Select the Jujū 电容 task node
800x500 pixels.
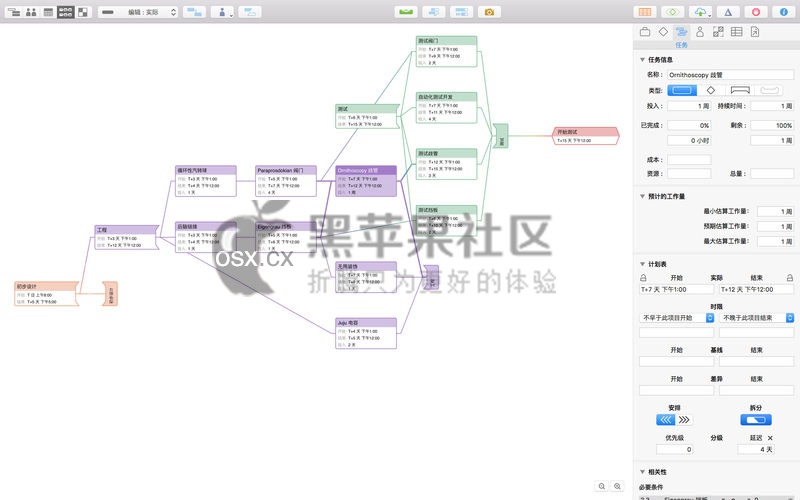click(x=366, y=333)
